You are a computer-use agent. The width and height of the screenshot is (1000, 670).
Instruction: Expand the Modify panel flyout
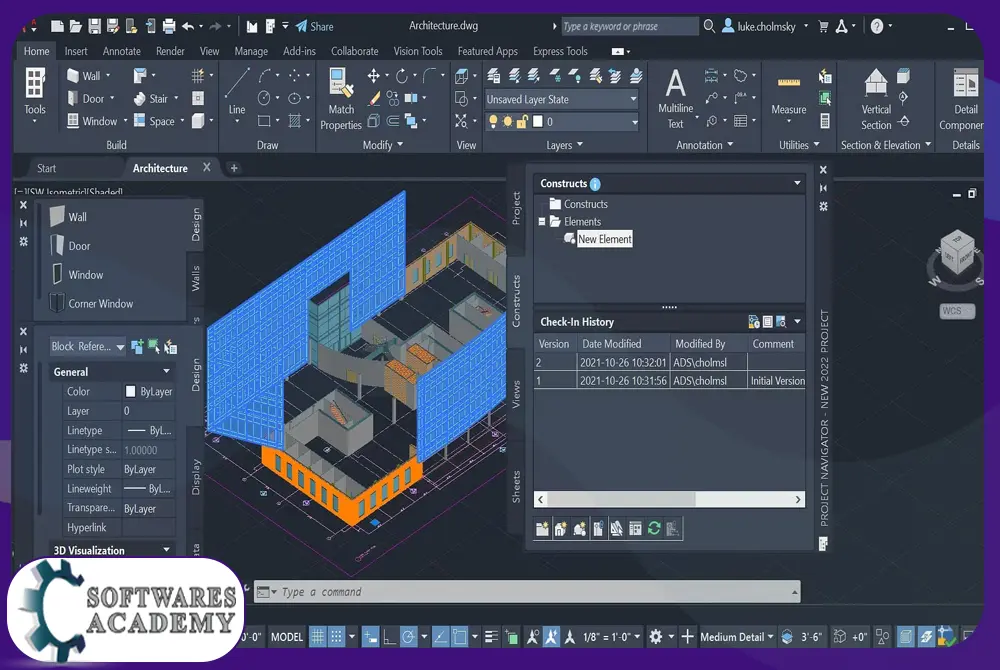click(383, 145)
